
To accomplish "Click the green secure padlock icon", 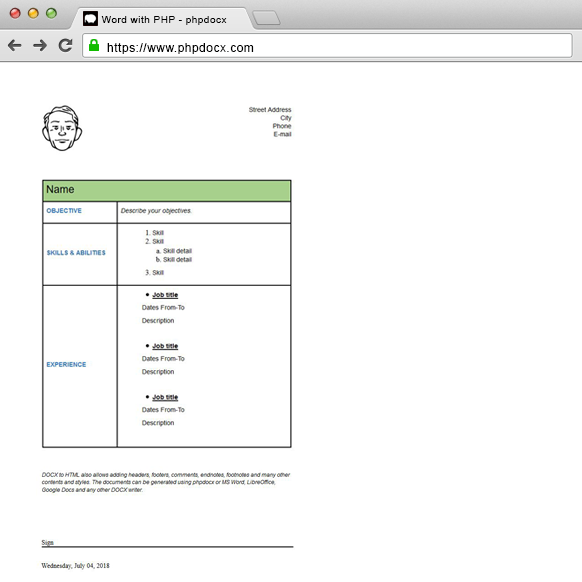I will 94,45.
